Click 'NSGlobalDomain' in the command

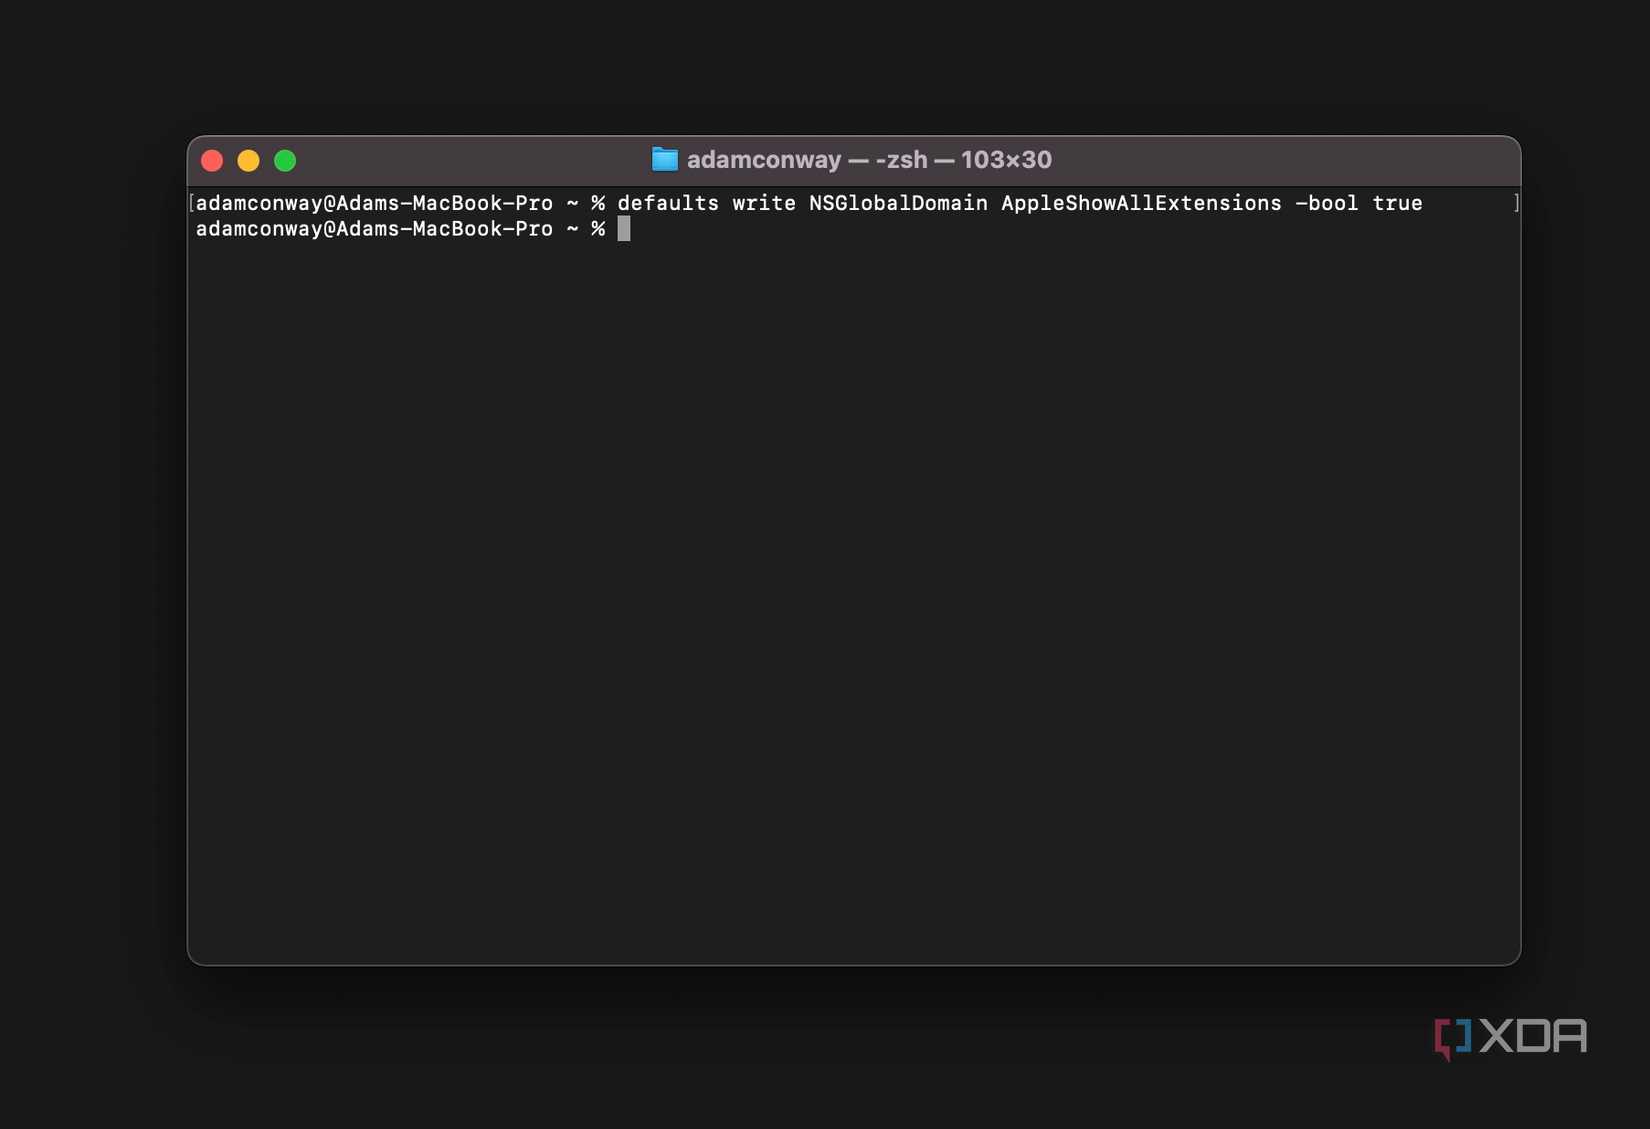pos(898,203)
